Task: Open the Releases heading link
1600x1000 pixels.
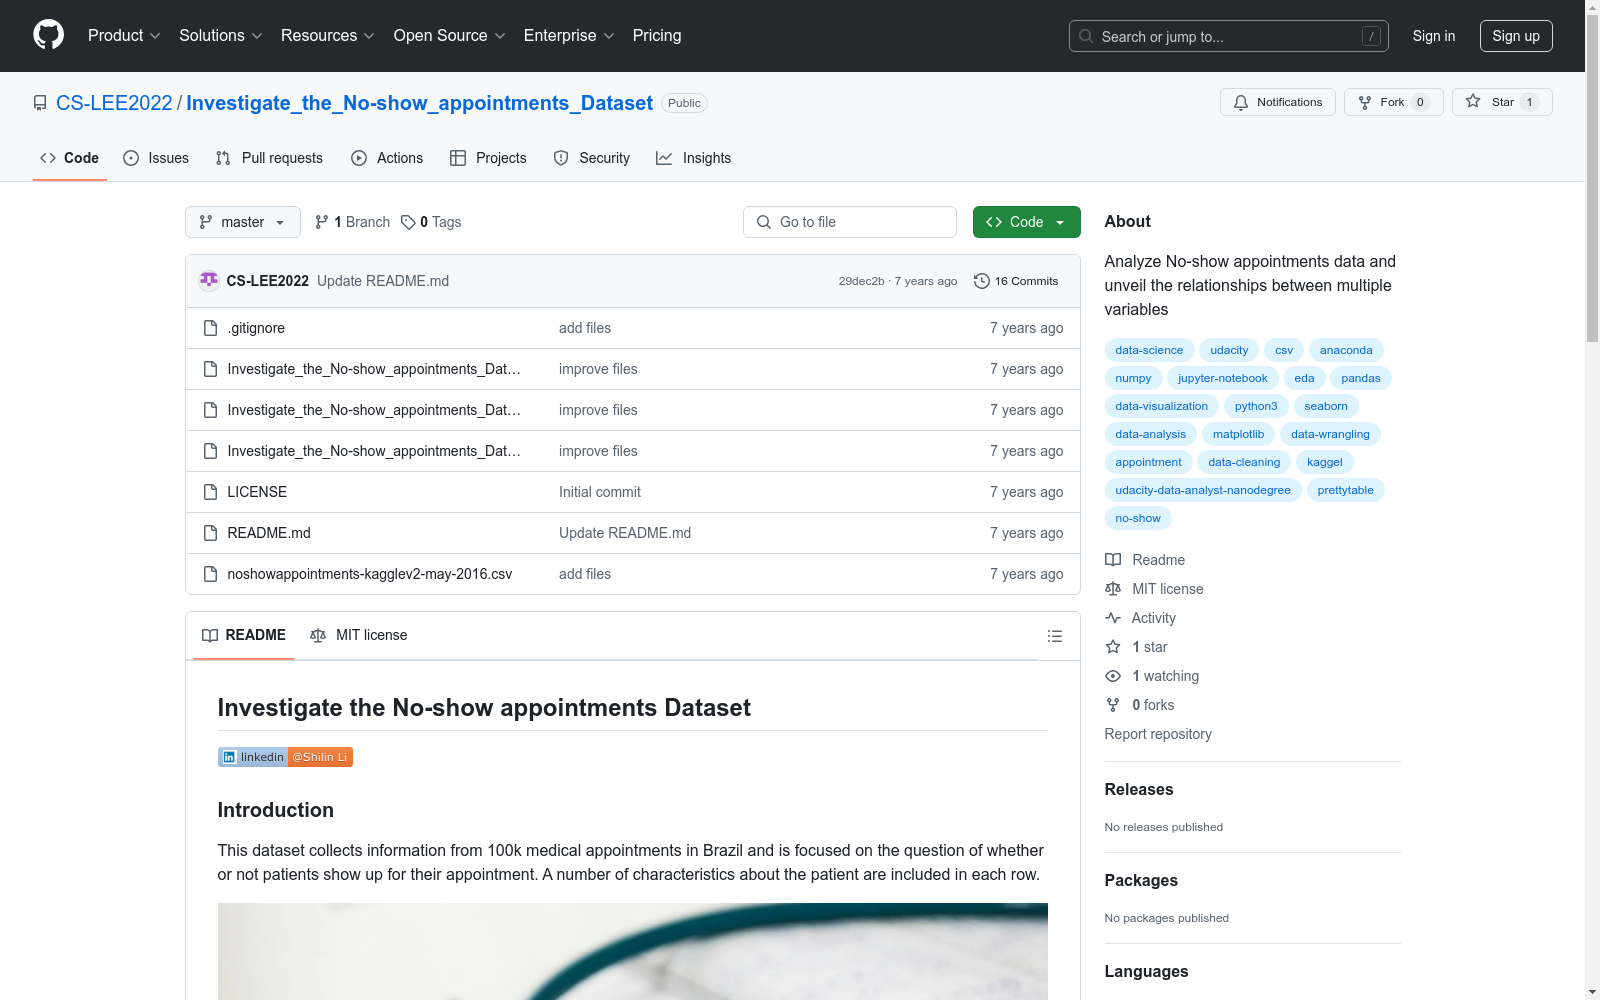Action: [1139, 789]
